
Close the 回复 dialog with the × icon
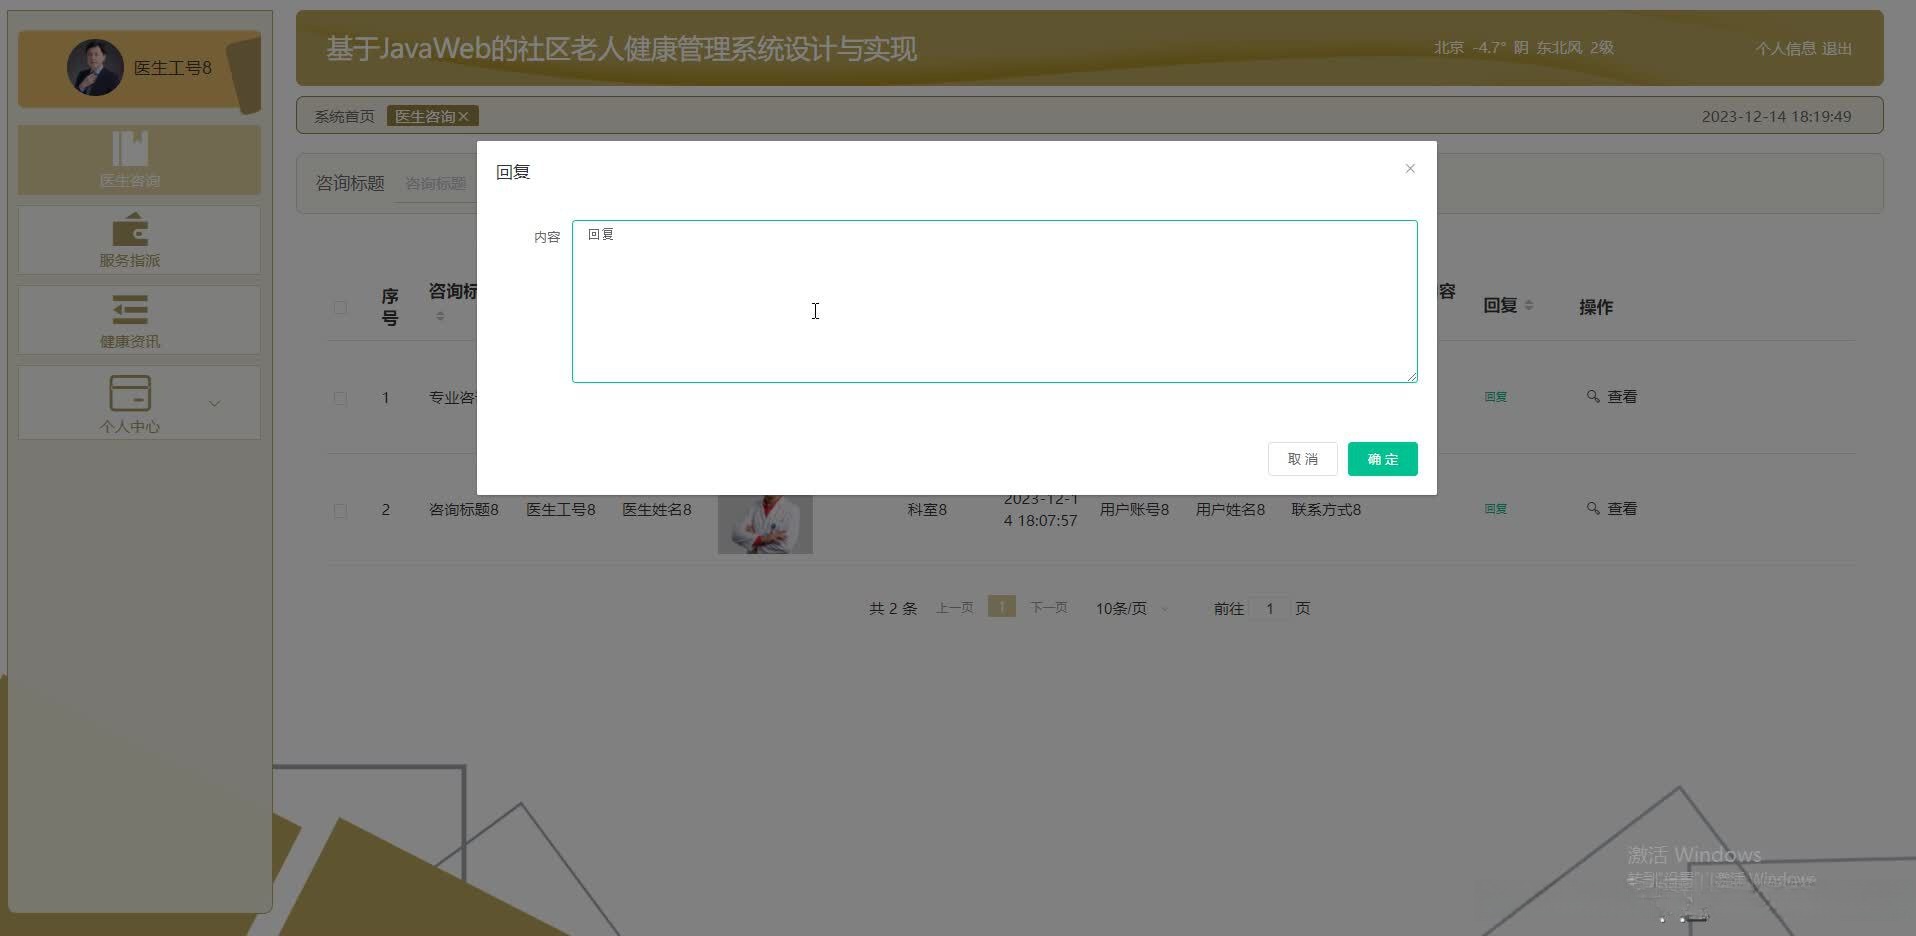pyautogui.click(x=1410, y=168)
